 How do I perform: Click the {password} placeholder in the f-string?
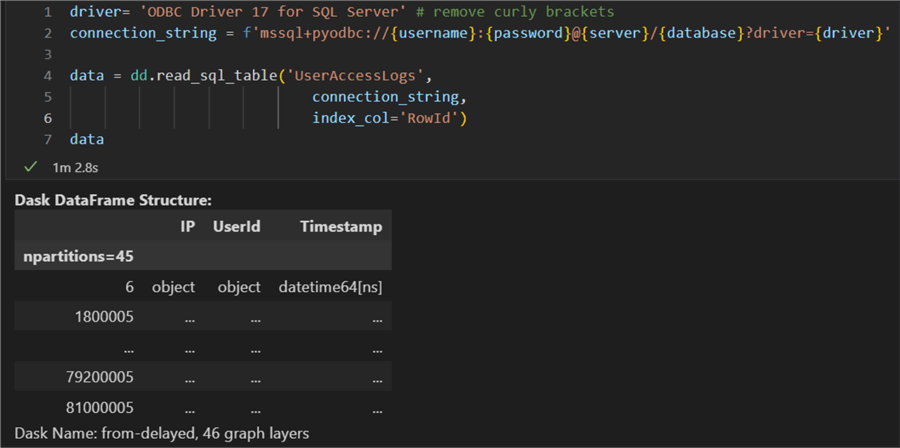528,33
